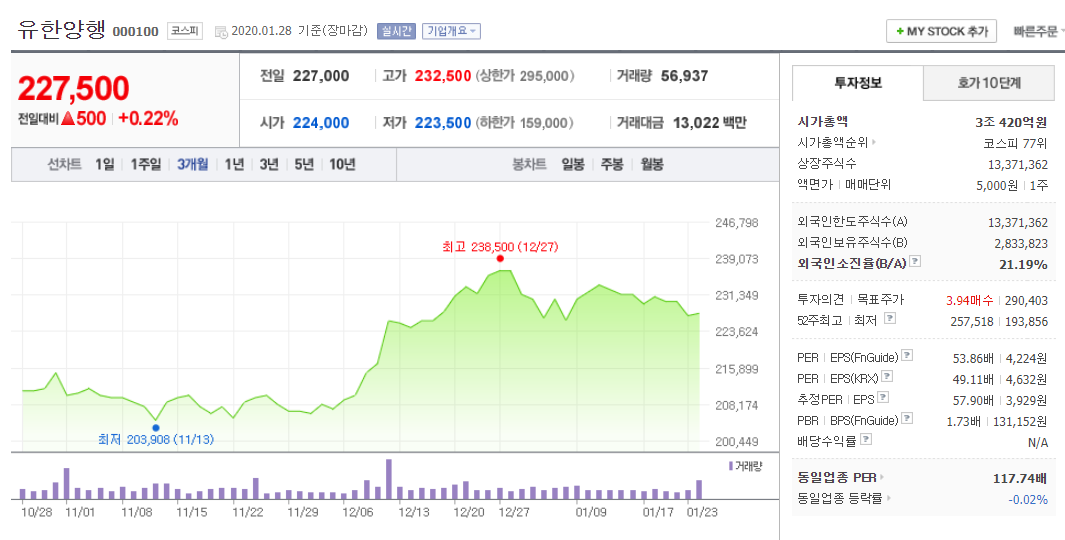
Task: Open help icon for PBR BPS(FnGuide)
Action: (x=907, y=418)
